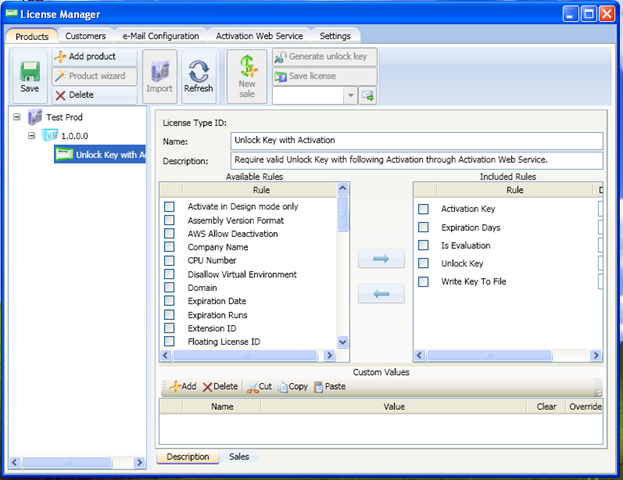Check included Is Evaluation rule
623x480 pixels.
coord(424,245)
